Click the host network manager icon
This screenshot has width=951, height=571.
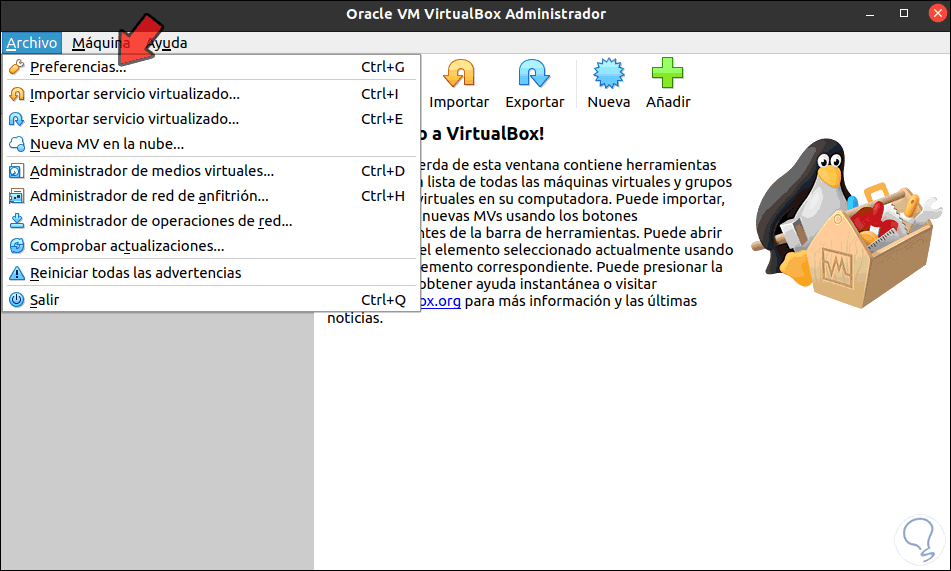pyautogui.click(x=17, y=196)
